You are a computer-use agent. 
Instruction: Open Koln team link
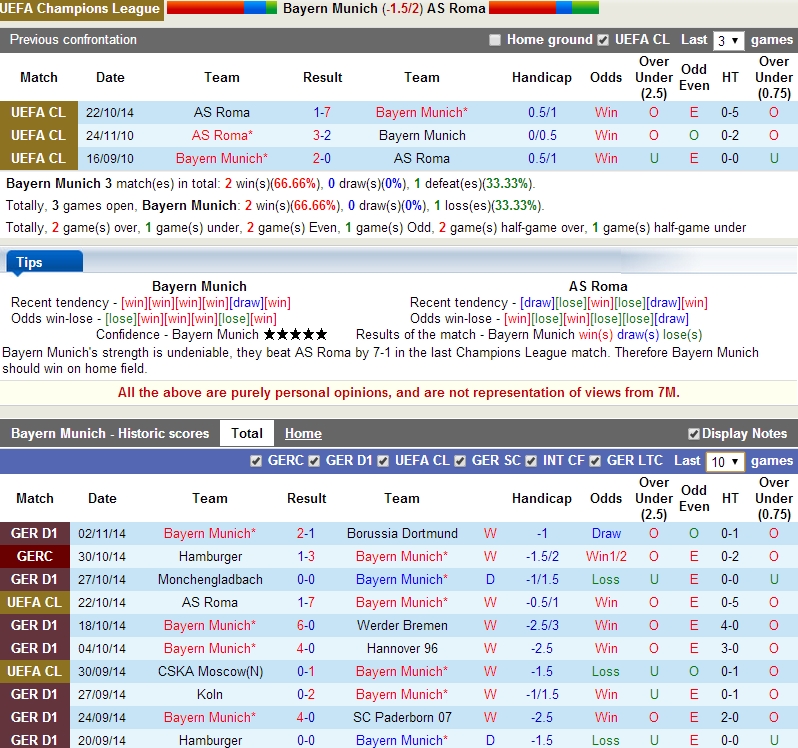point(210,695)
